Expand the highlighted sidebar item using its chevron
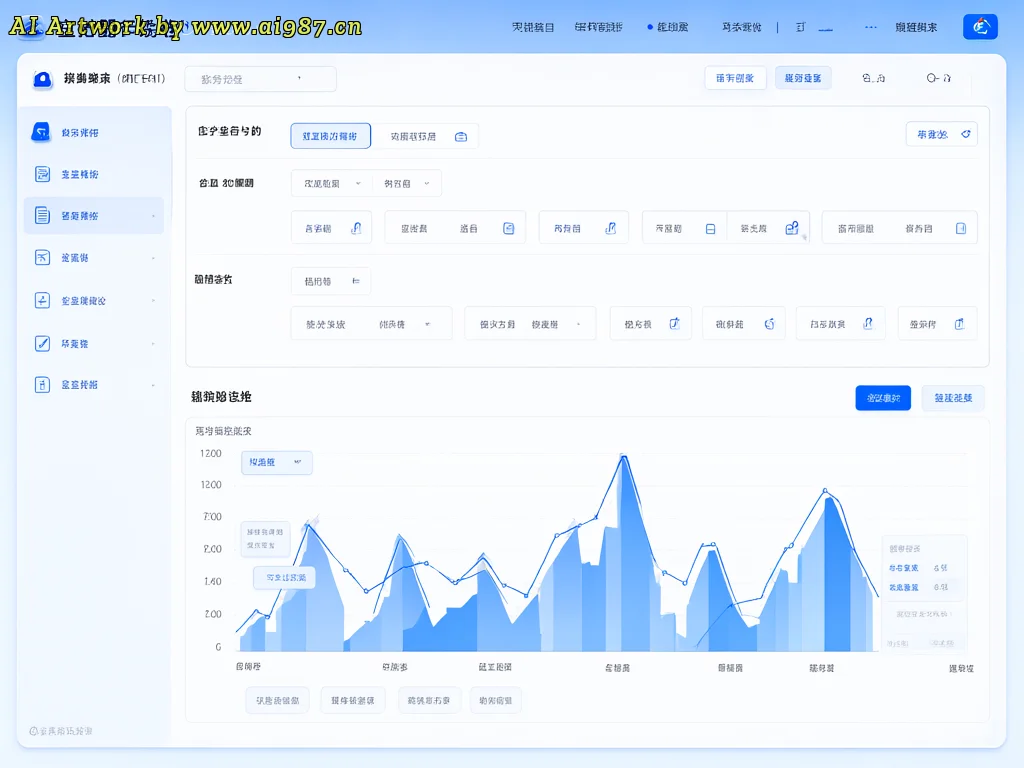Screen dimensions: 1024x768 pyautogui.click(x=153, y=216)
